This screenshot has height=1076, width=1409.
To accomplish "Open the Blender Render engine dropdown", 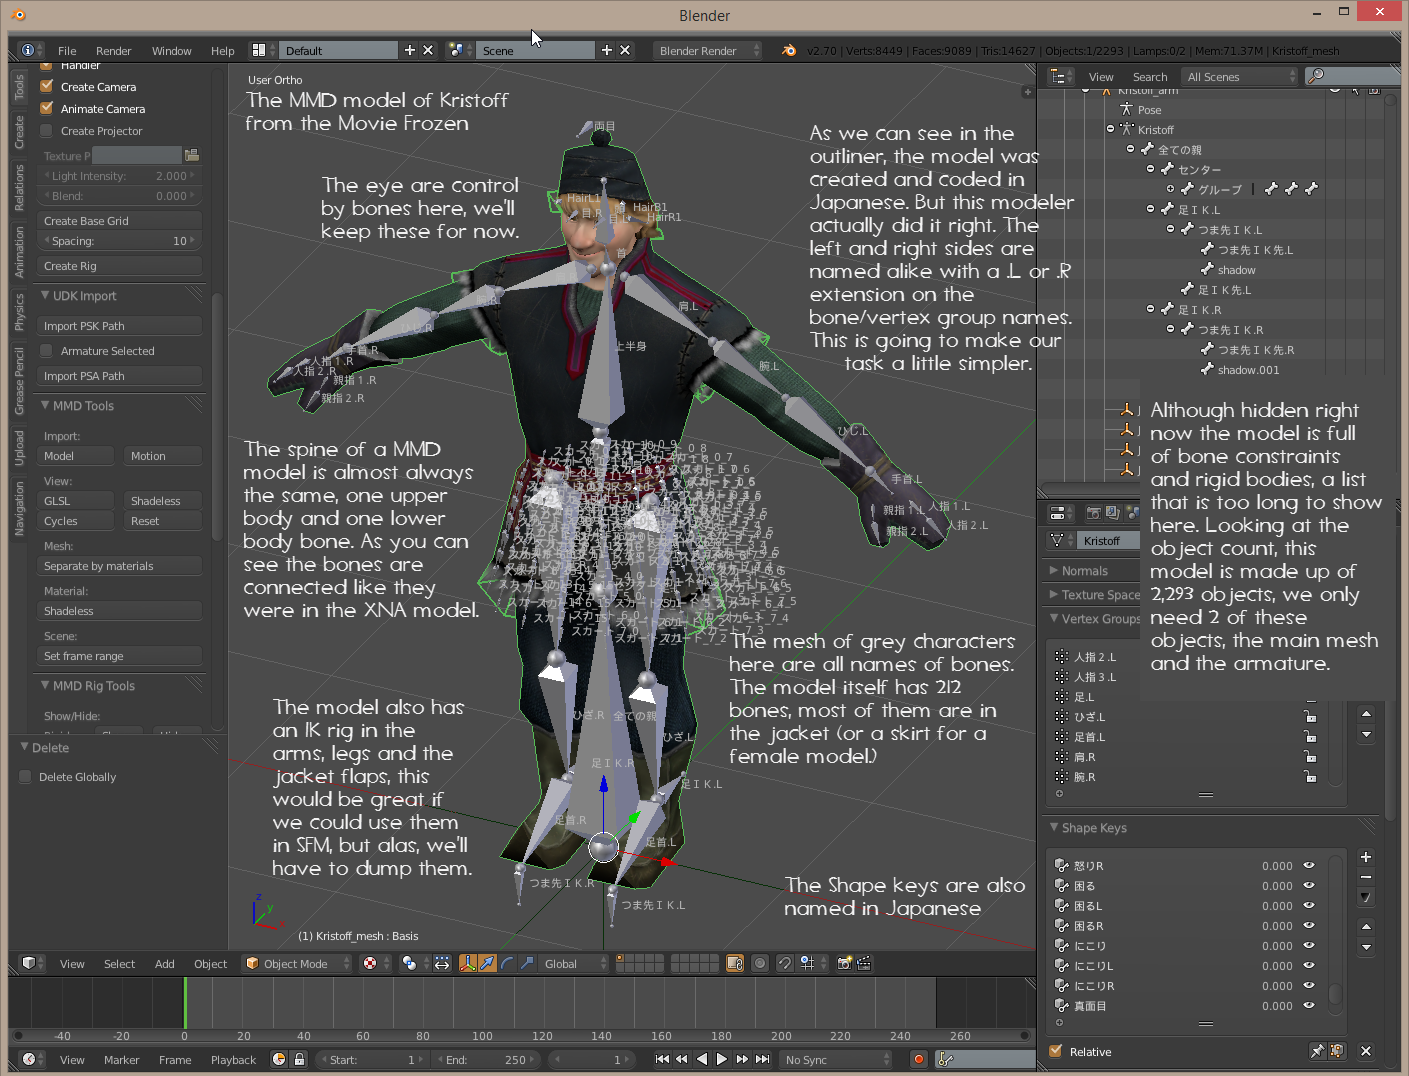I will (707, 50).
